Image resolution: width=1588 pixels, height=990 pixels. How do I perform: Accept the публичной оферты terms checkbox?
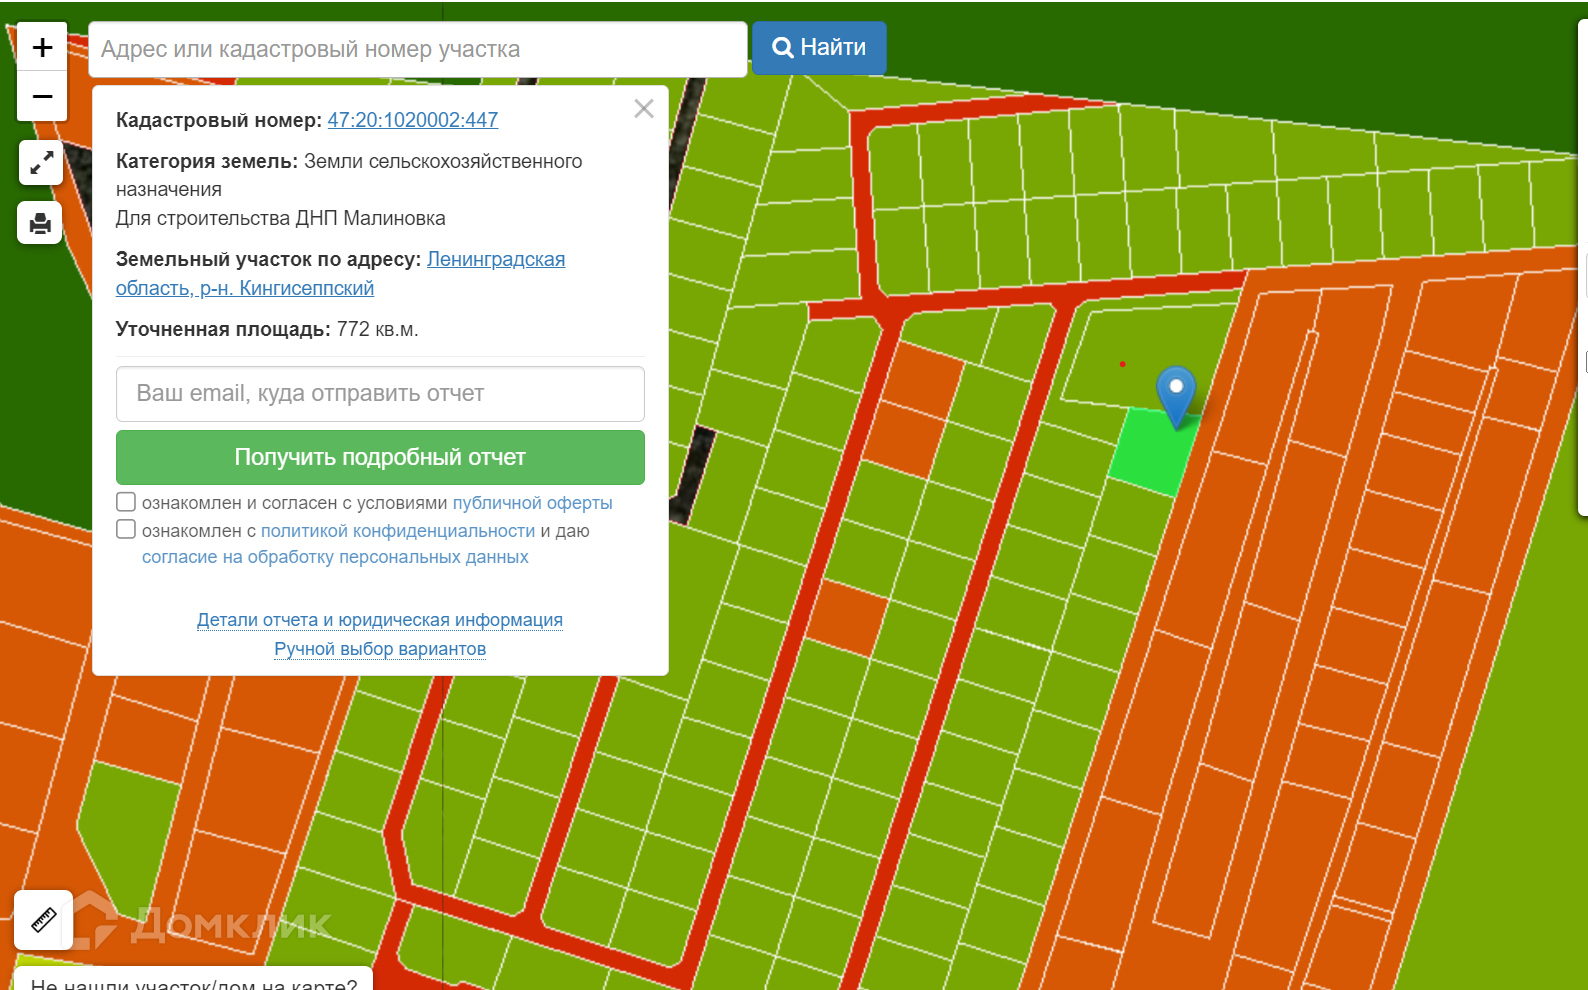(x=126, y=502)
